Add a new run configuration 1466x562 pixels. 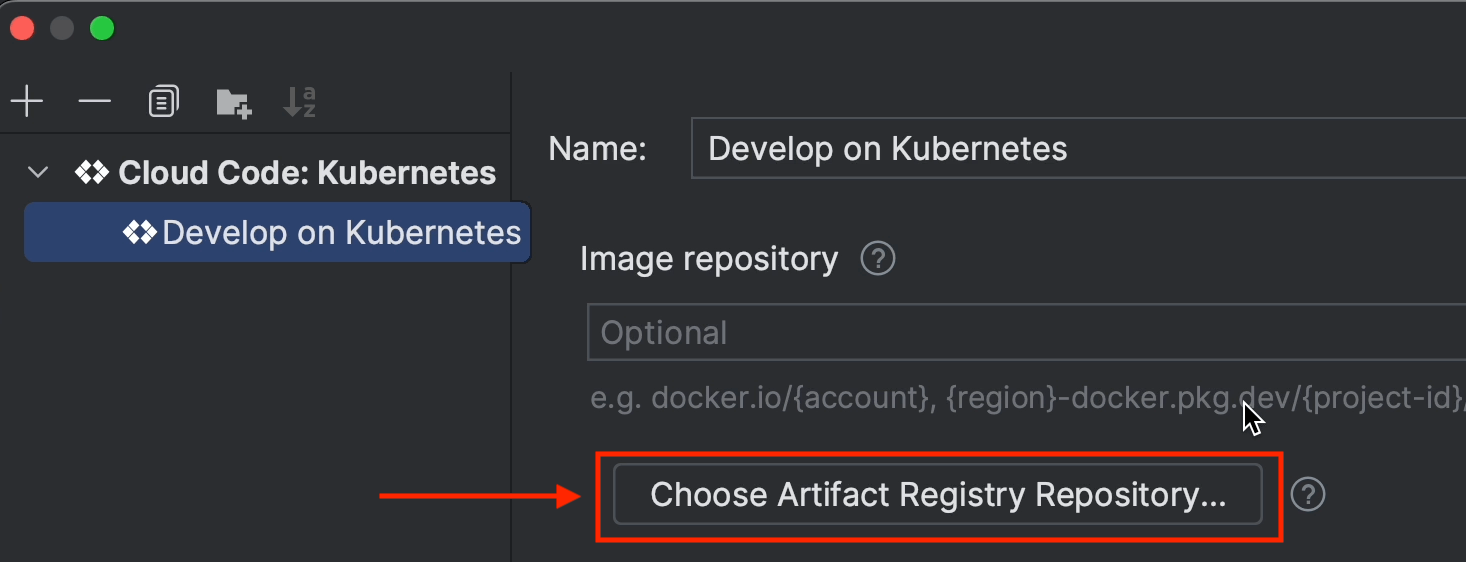pyautogui.click(x=26, y=102)
